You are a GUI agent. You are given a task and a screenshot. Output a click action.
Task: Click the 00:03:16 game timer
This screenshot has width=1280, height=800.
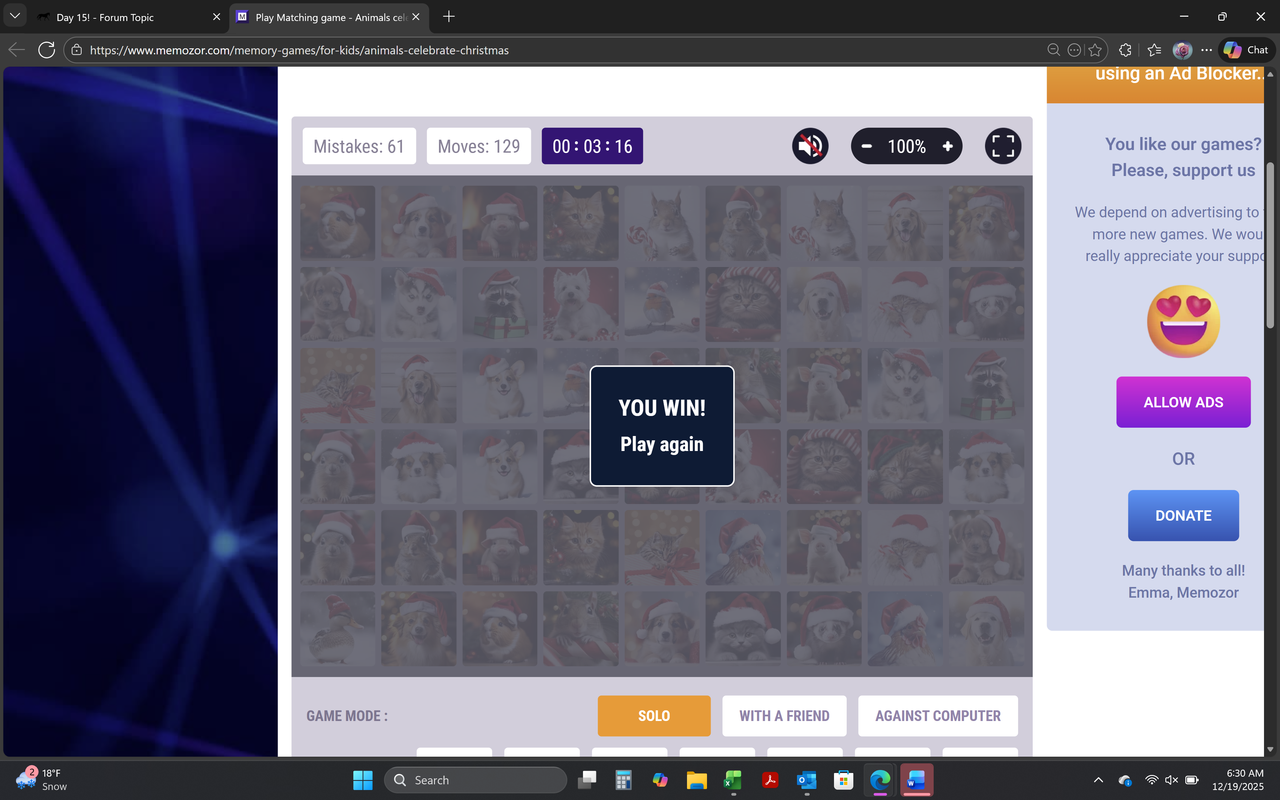(x=592, y=146)
